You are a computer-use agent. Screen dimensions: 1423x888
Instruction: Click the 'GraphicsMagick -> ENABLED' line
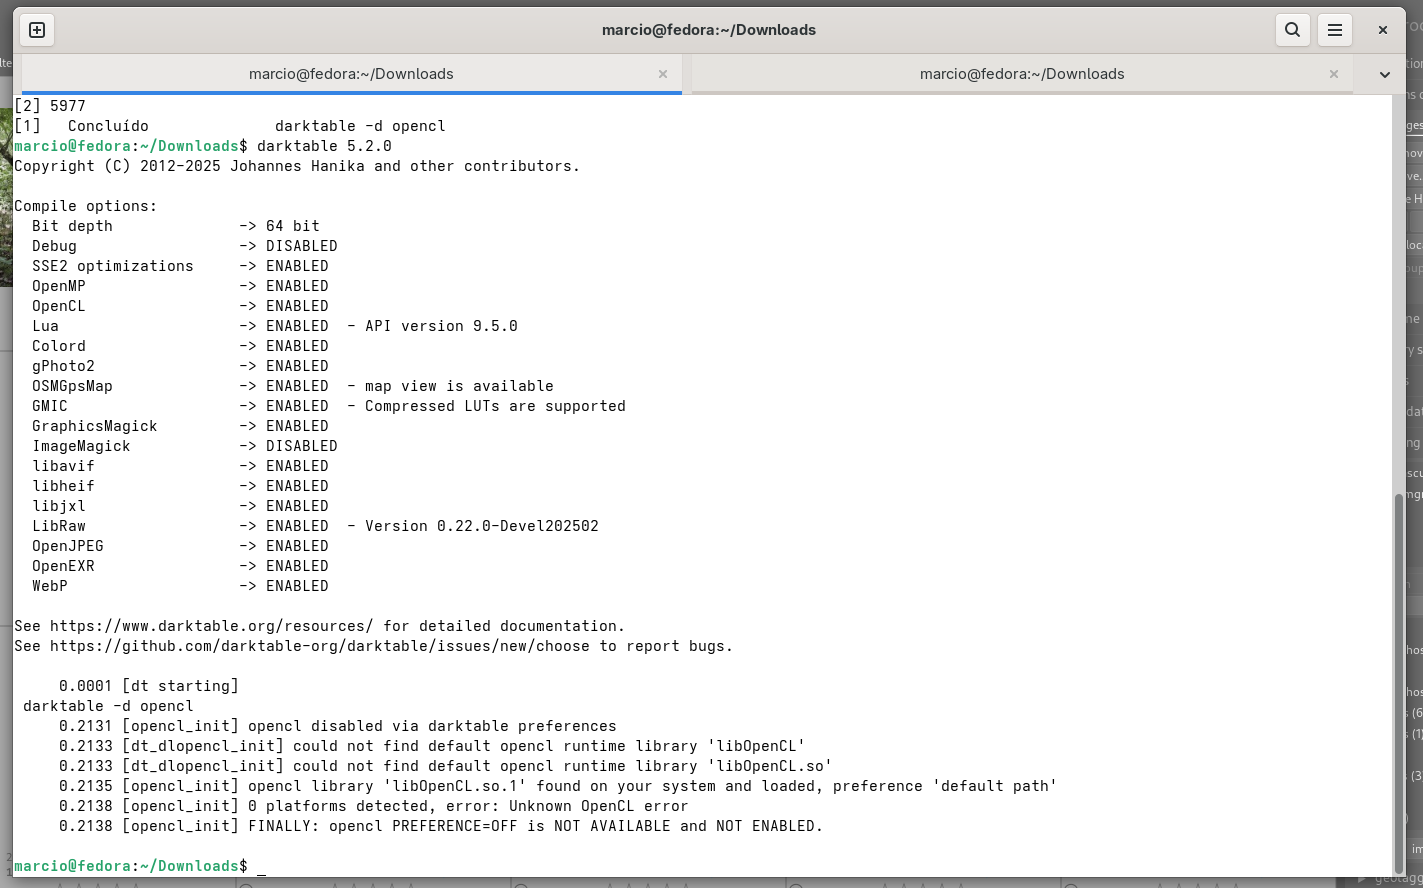coord(180,426)
